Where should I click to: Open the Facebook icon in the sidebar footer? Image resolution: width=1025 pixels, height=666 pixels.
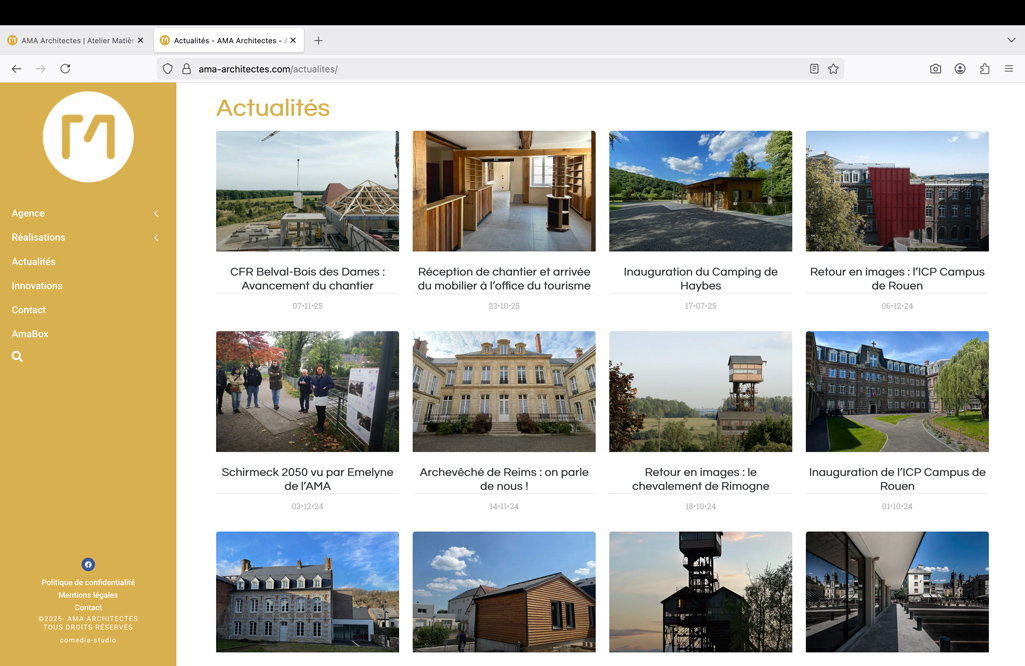tap(88, 564)
